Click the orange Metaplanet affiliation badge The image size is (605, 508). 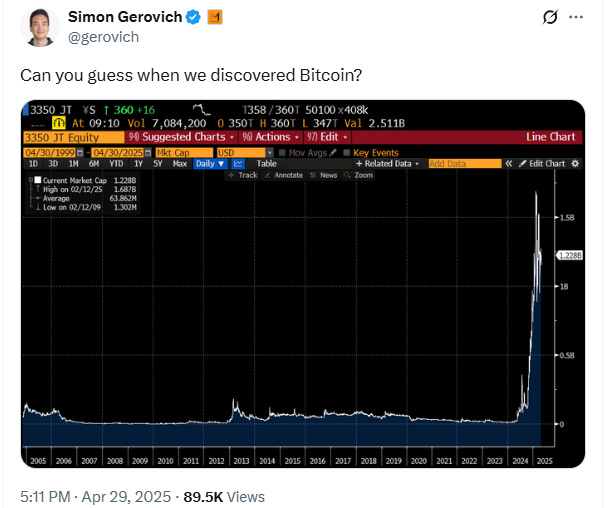(x=215, y=17)
